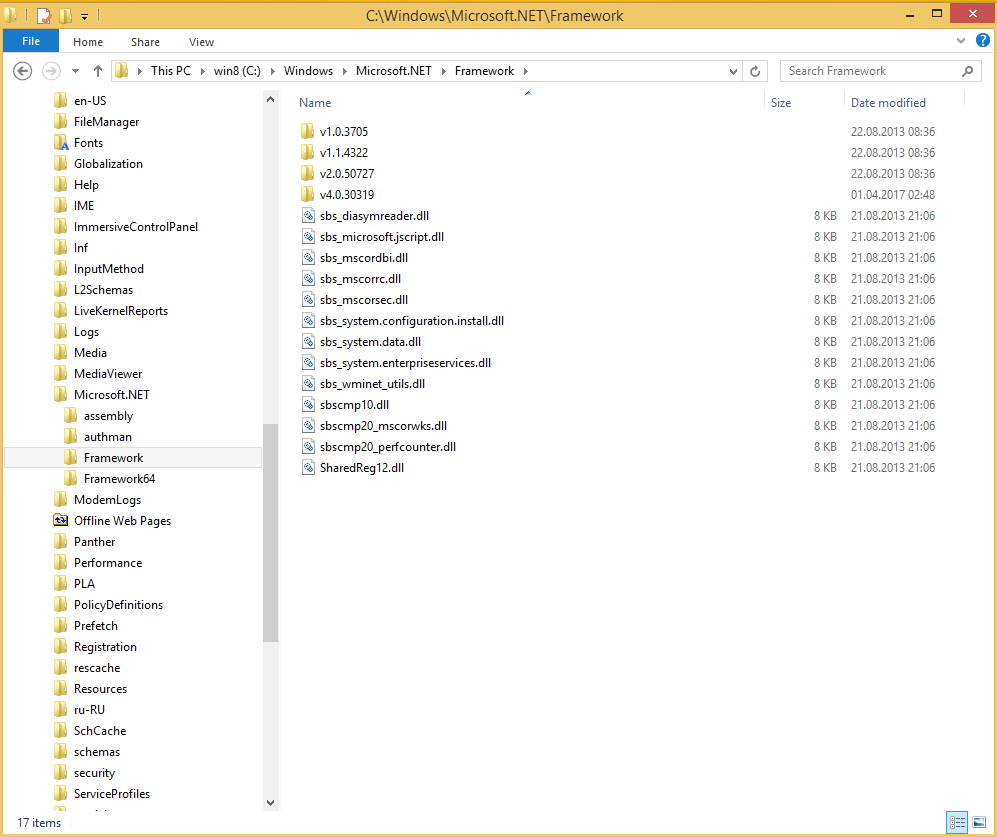This screenshot has height=837, width=997.
Task: Refresh the Framework folder view
Action: tap(756, 71)
